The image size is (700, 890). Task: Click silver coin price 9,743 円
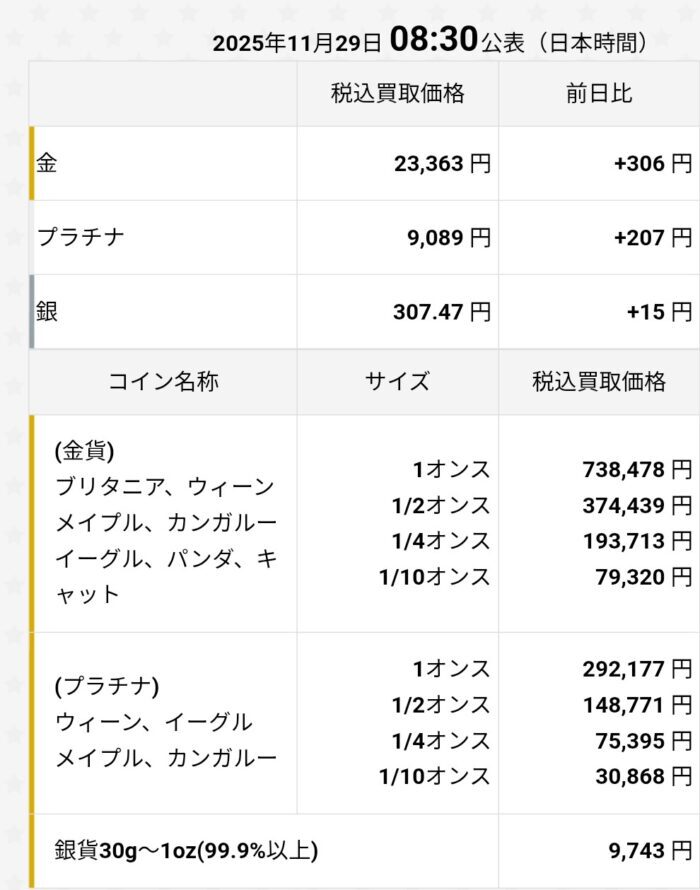(650, 851)
